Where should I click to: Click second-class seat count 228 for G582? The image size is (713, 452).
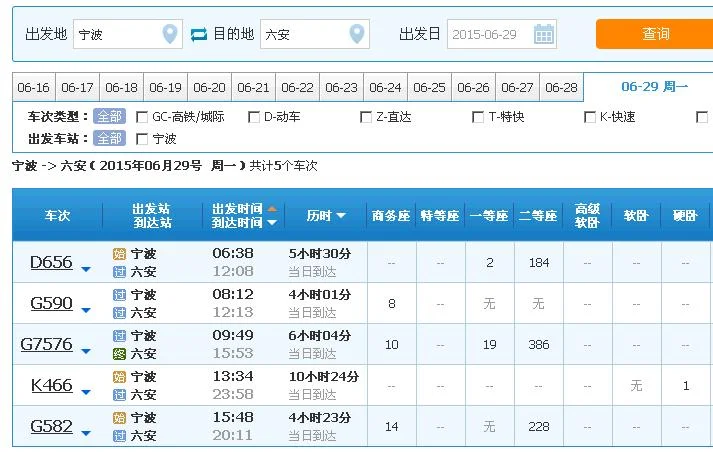(539, 427)
